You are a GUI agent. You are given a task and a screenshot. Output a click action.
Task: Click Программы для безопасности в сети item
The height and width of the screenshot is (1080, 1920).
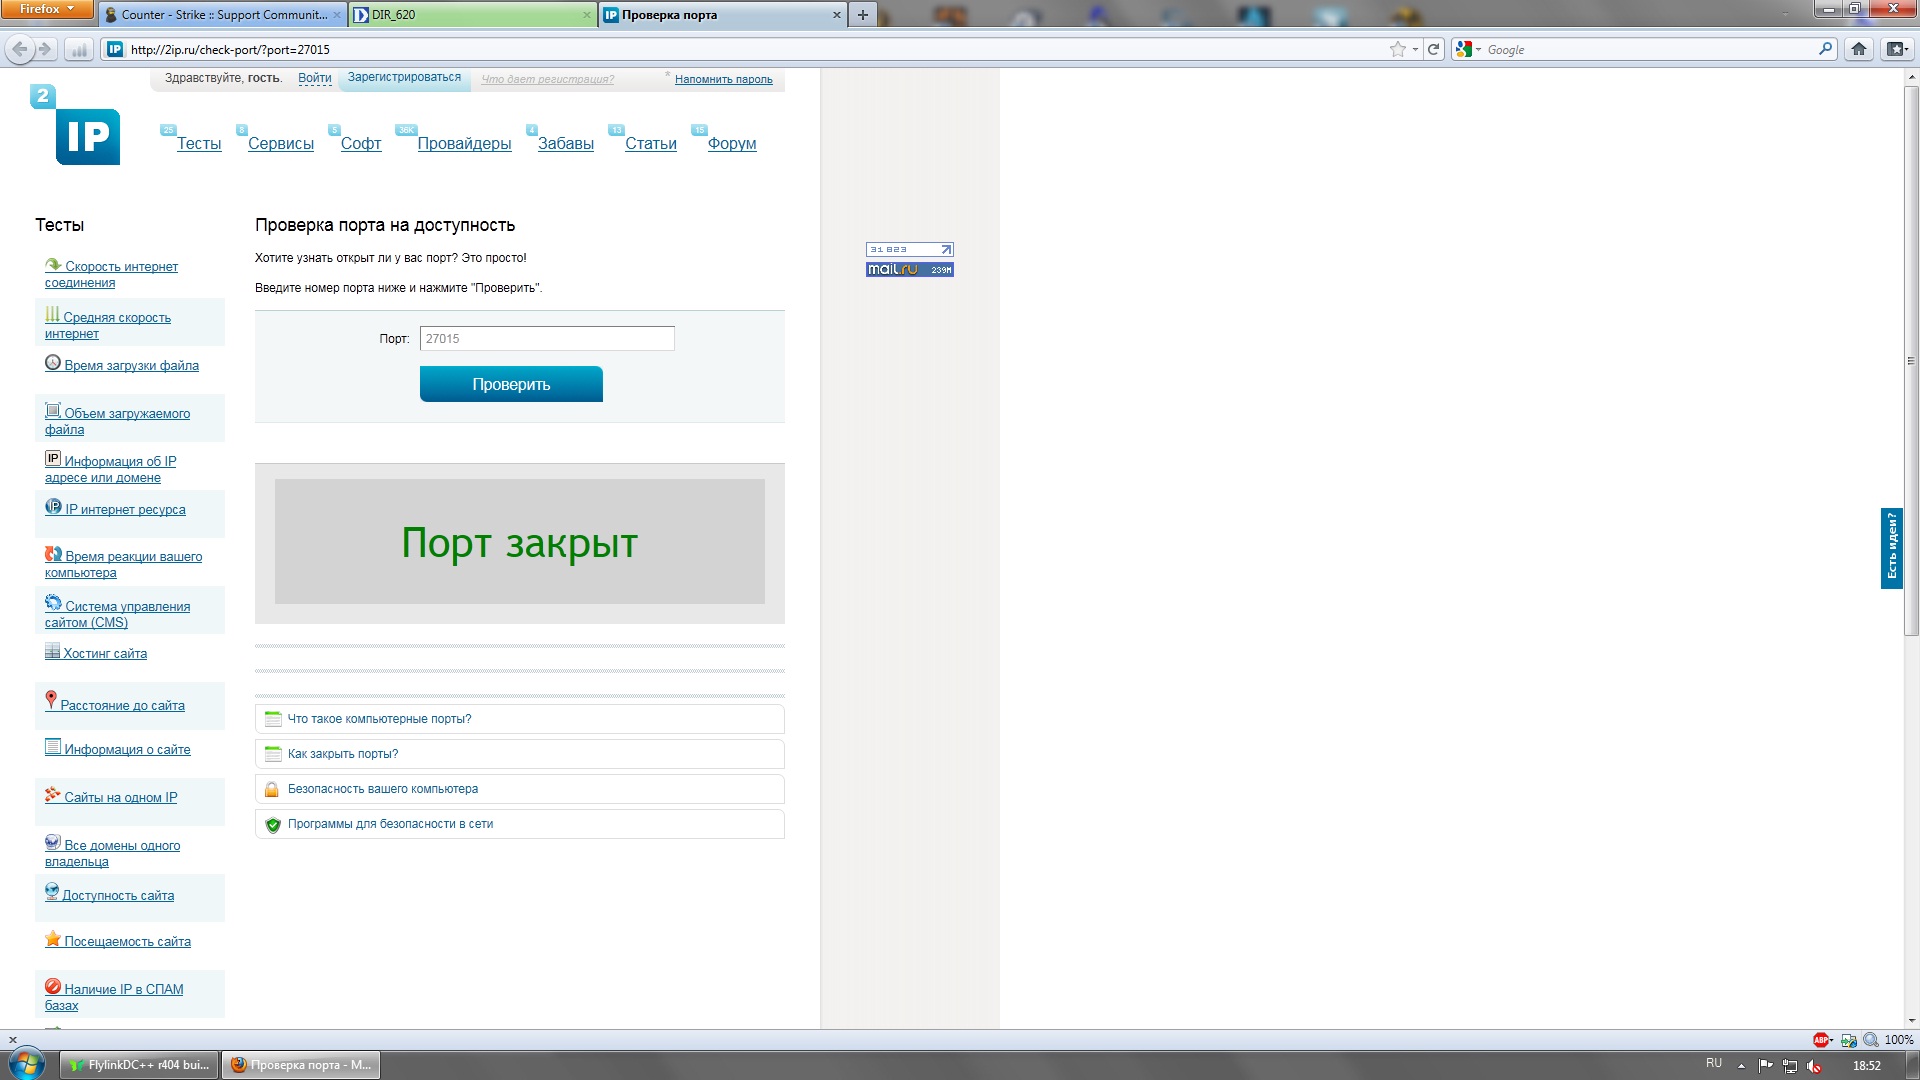[x=520, y=824]
